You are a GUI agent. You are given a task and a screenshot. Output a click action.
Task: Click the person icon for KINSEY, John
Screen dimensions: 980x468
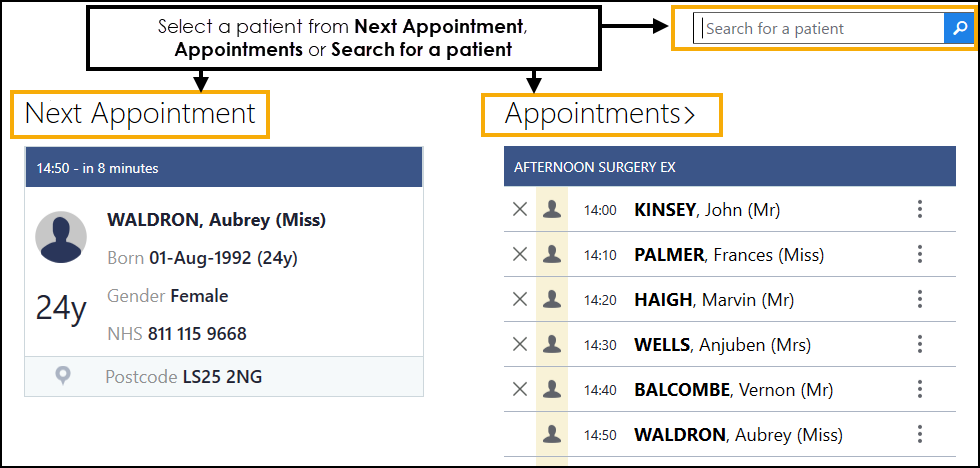(x=551, y=209)
